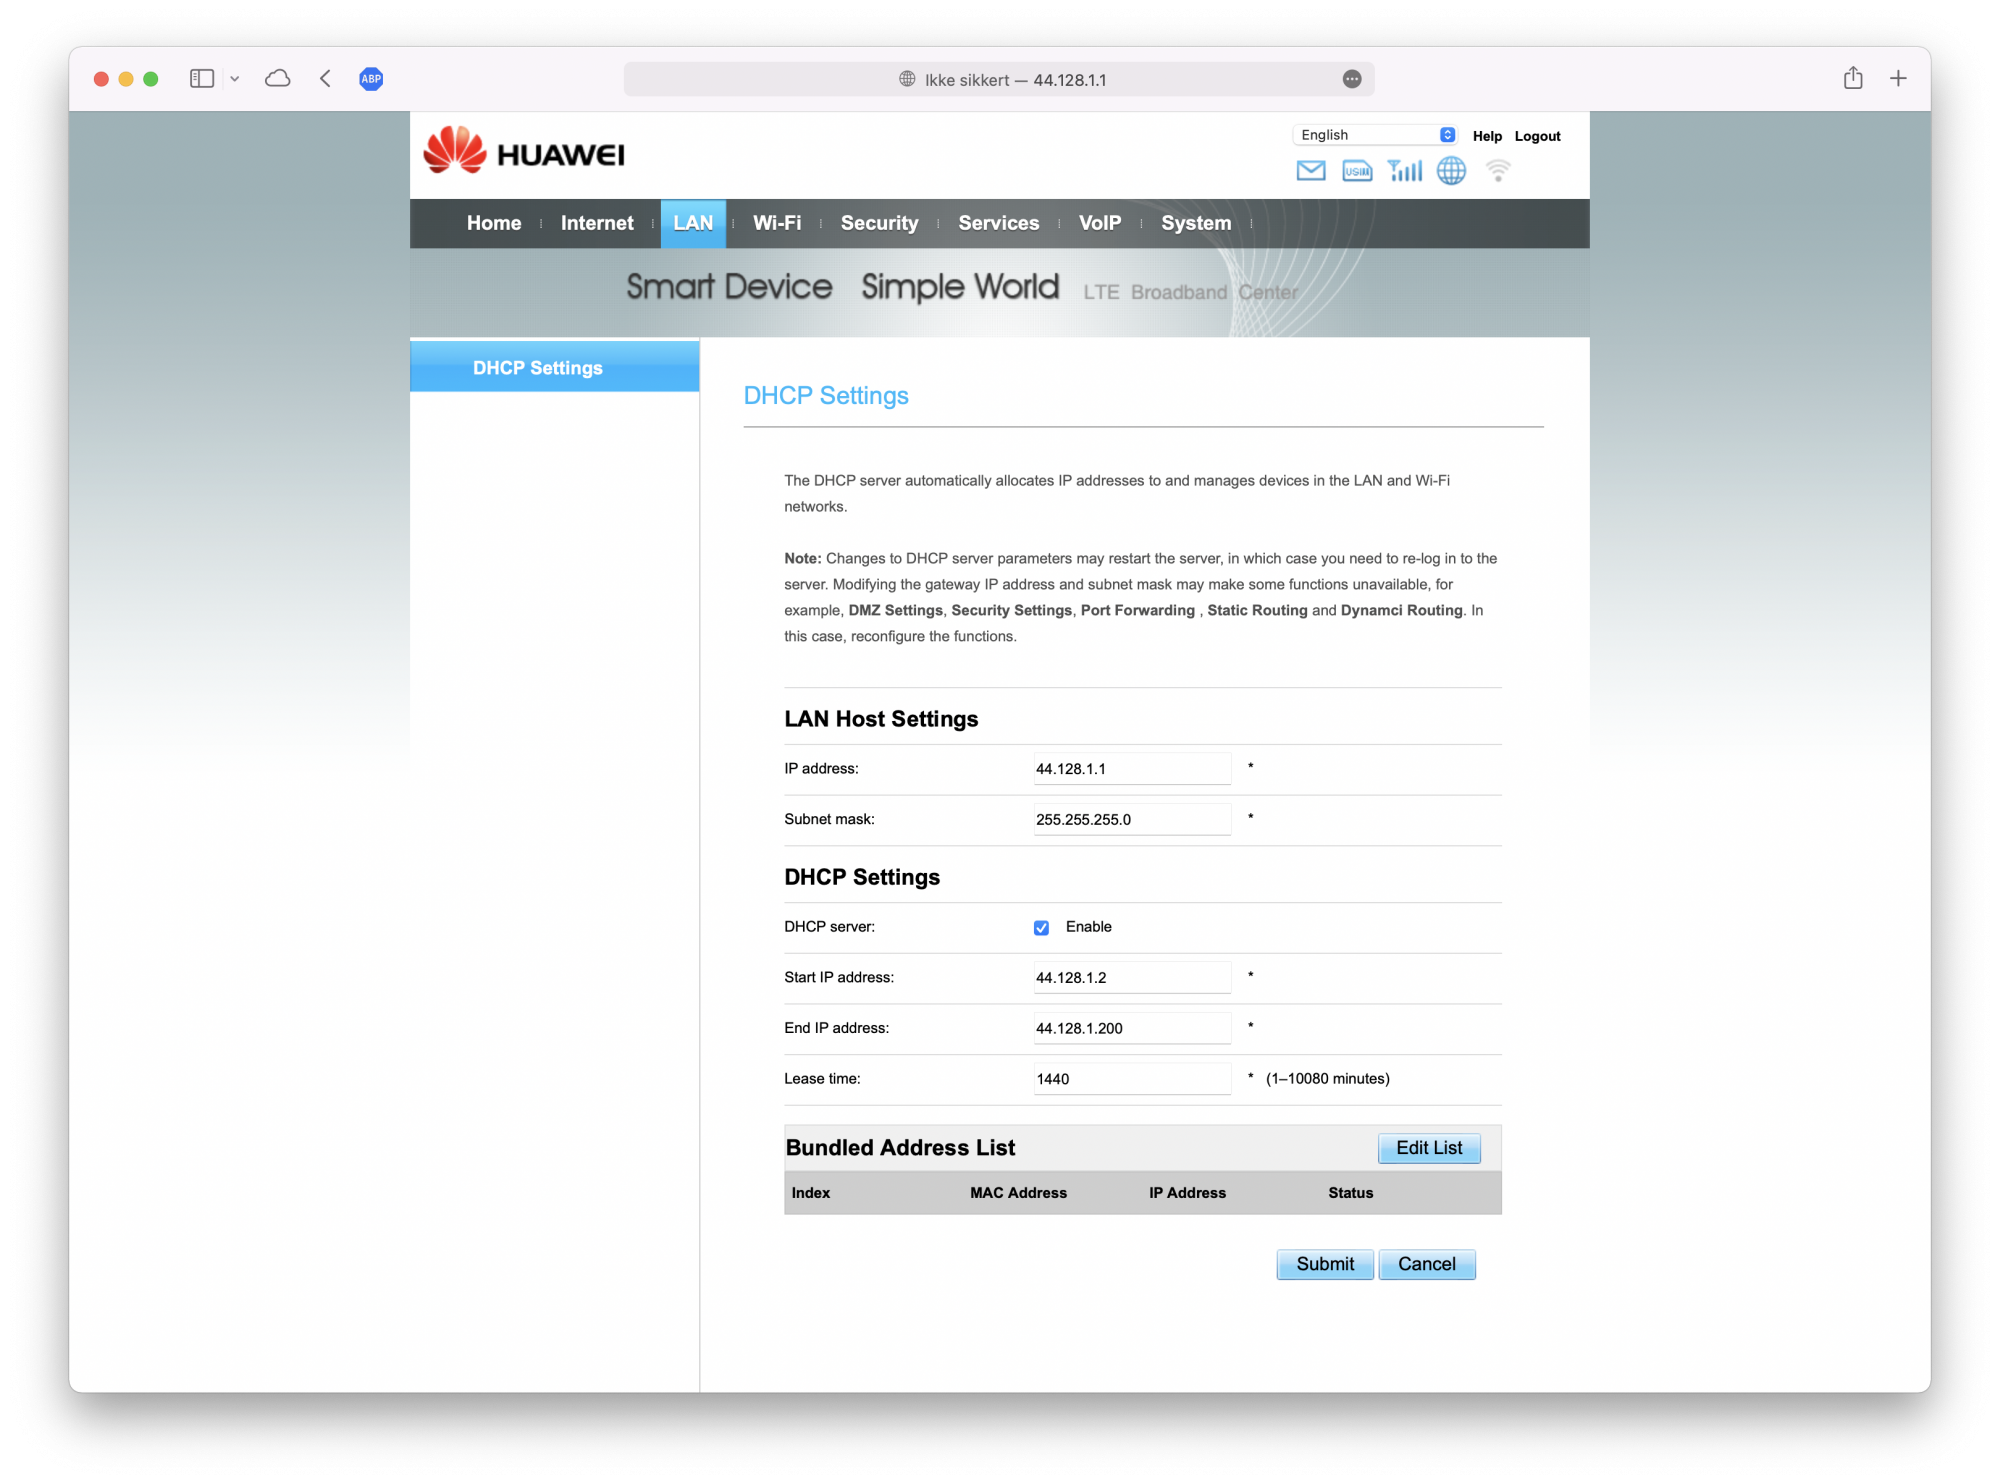Disable the DHCP server Enable checkbox
This screenshot has width=2000, height=1484.
pos(1041,928)
